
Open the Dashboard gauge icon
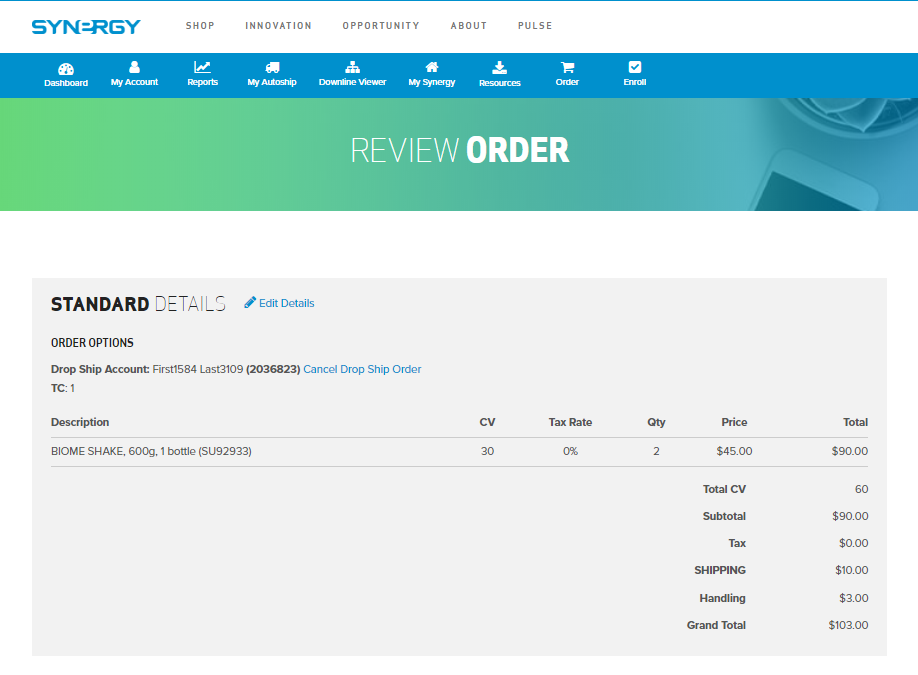(66, 69)
